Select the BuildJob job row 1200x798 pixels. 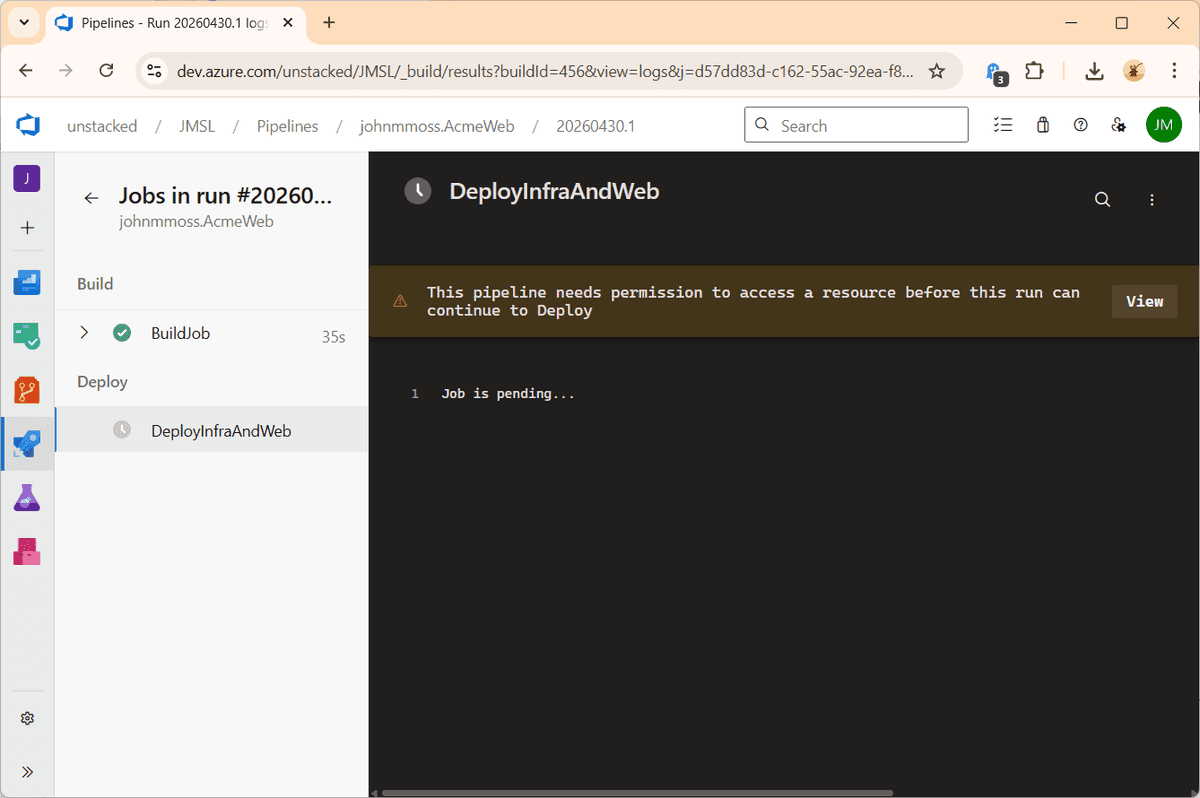tap(211, 334)
